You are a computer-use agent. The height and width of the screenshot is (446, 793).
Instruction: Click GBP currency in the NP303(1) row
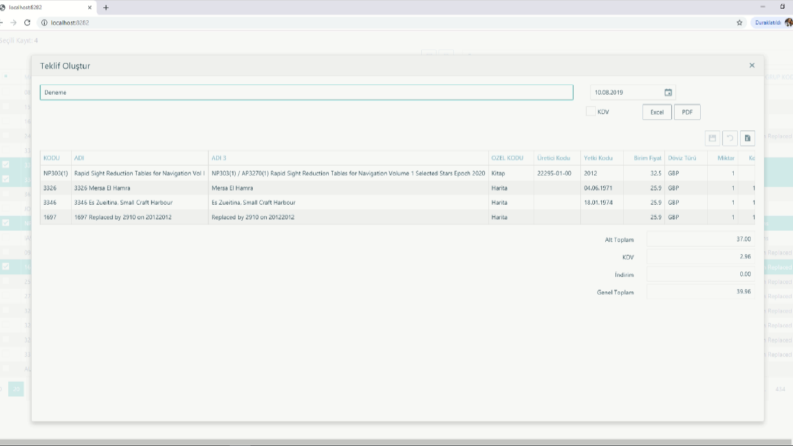686,173
